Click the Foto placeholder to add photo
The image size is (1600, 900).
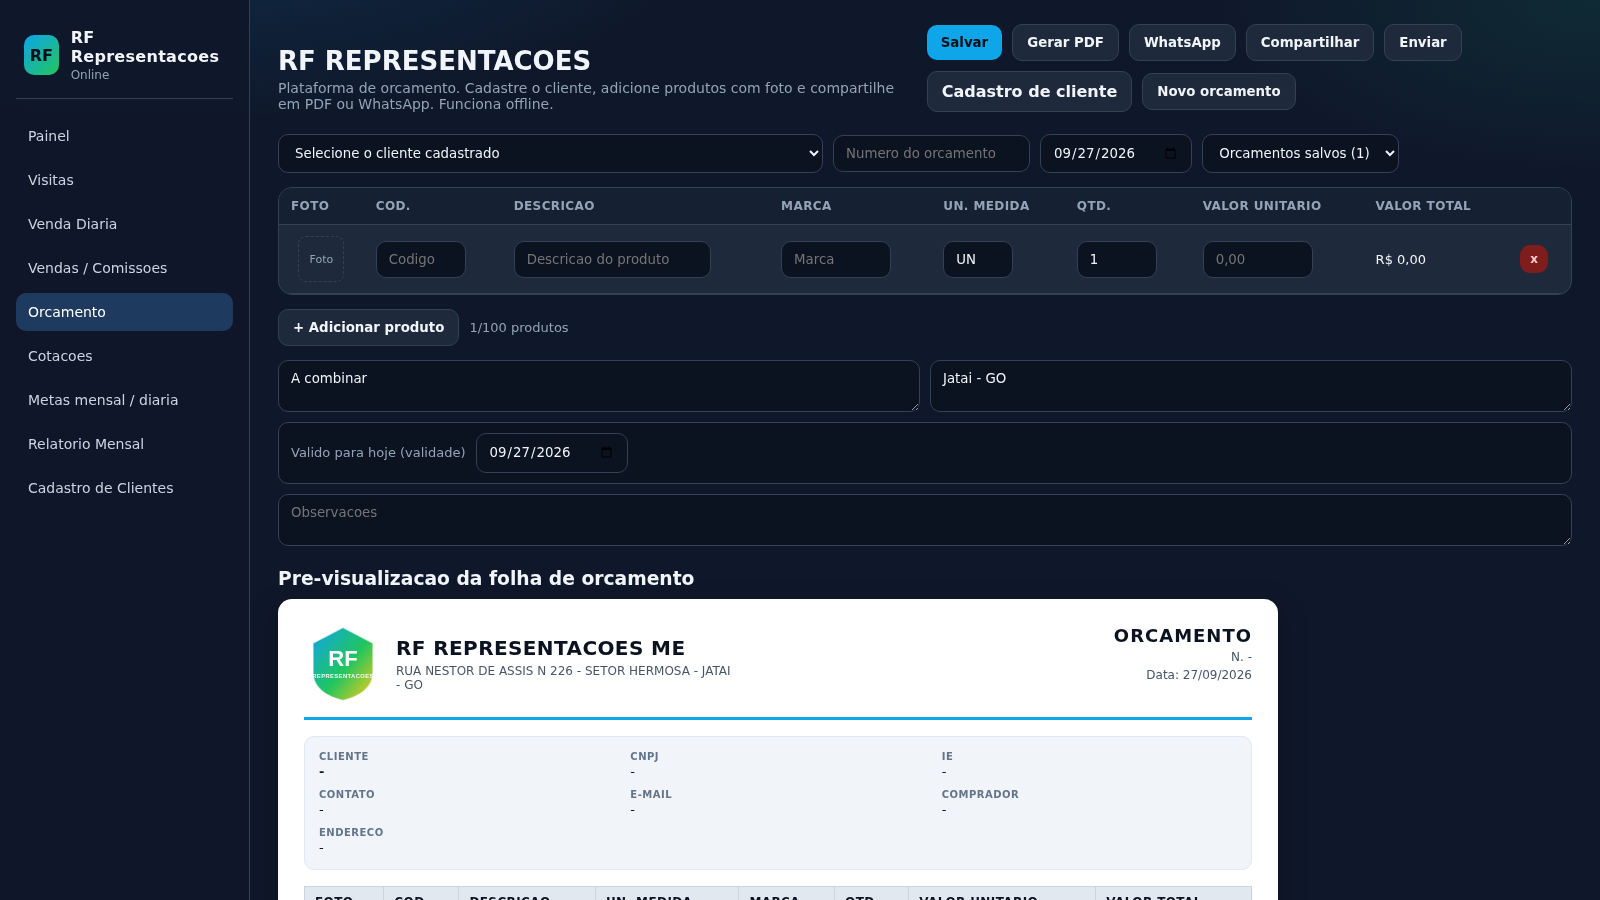321,259
